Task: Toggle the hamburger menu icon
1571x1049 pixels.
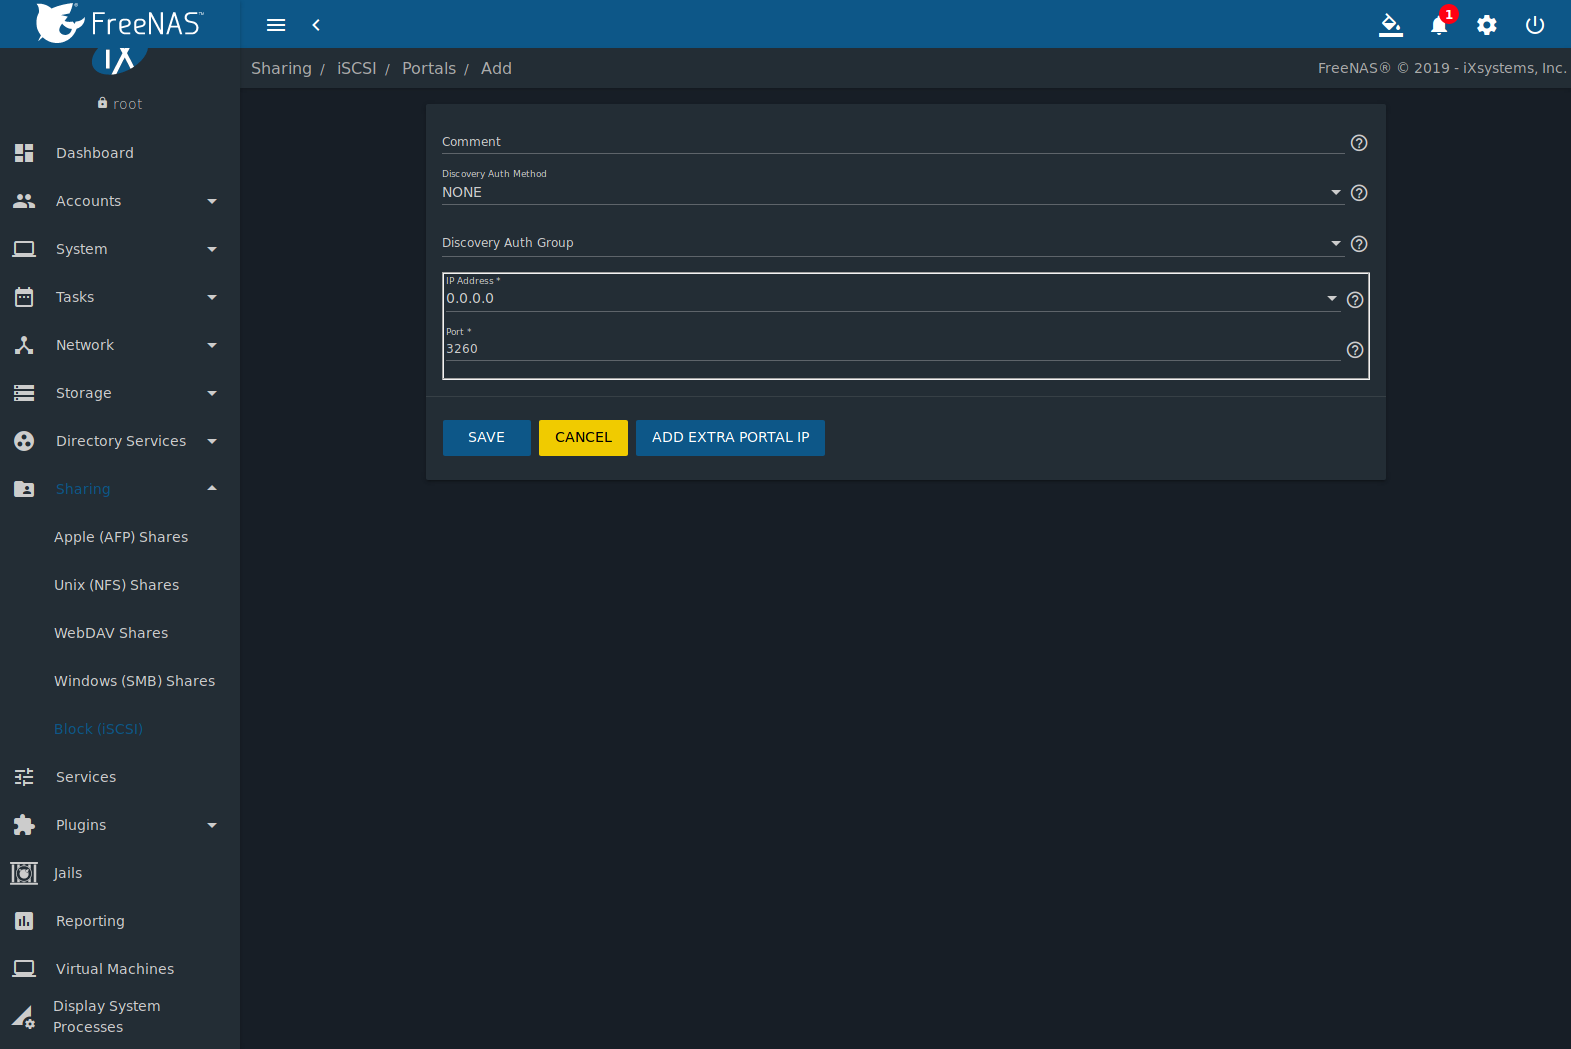Action: (x=276, y=25)
